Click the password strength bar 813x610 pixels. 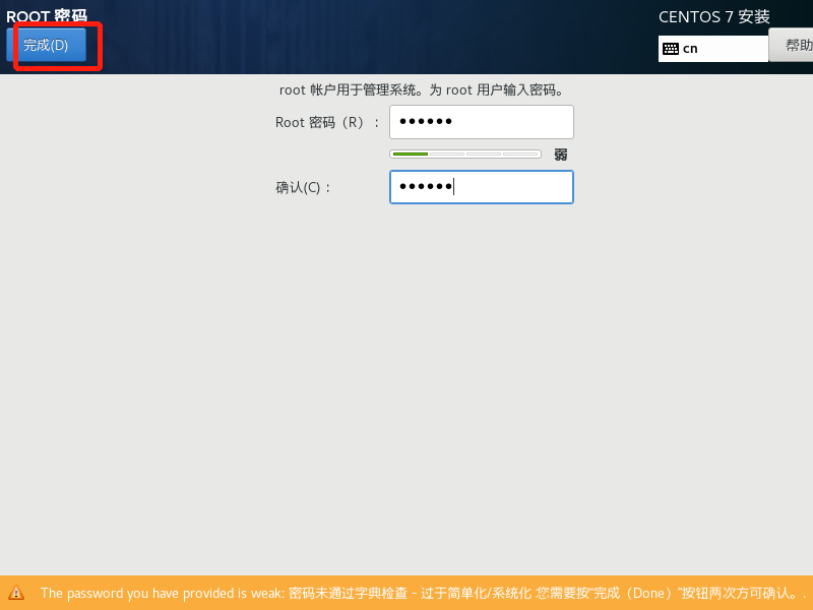click(x=465, y=154)
